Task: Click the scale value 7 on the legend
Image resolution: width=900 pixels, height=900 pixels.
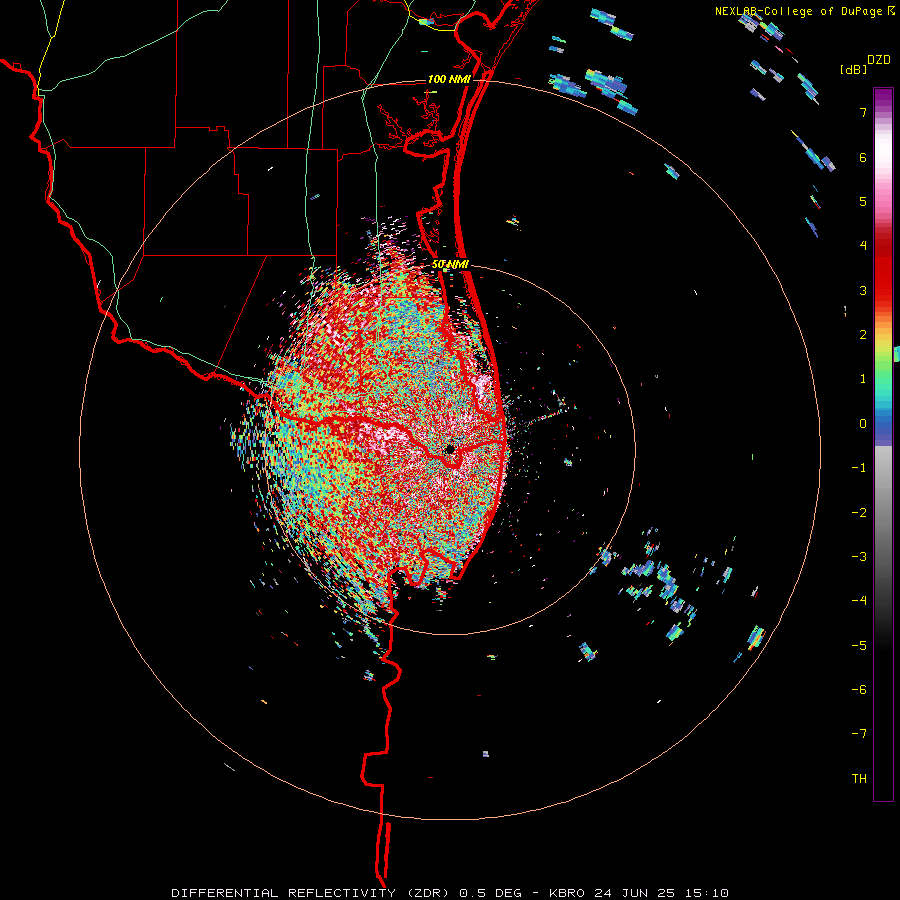Action: [863, 112]
